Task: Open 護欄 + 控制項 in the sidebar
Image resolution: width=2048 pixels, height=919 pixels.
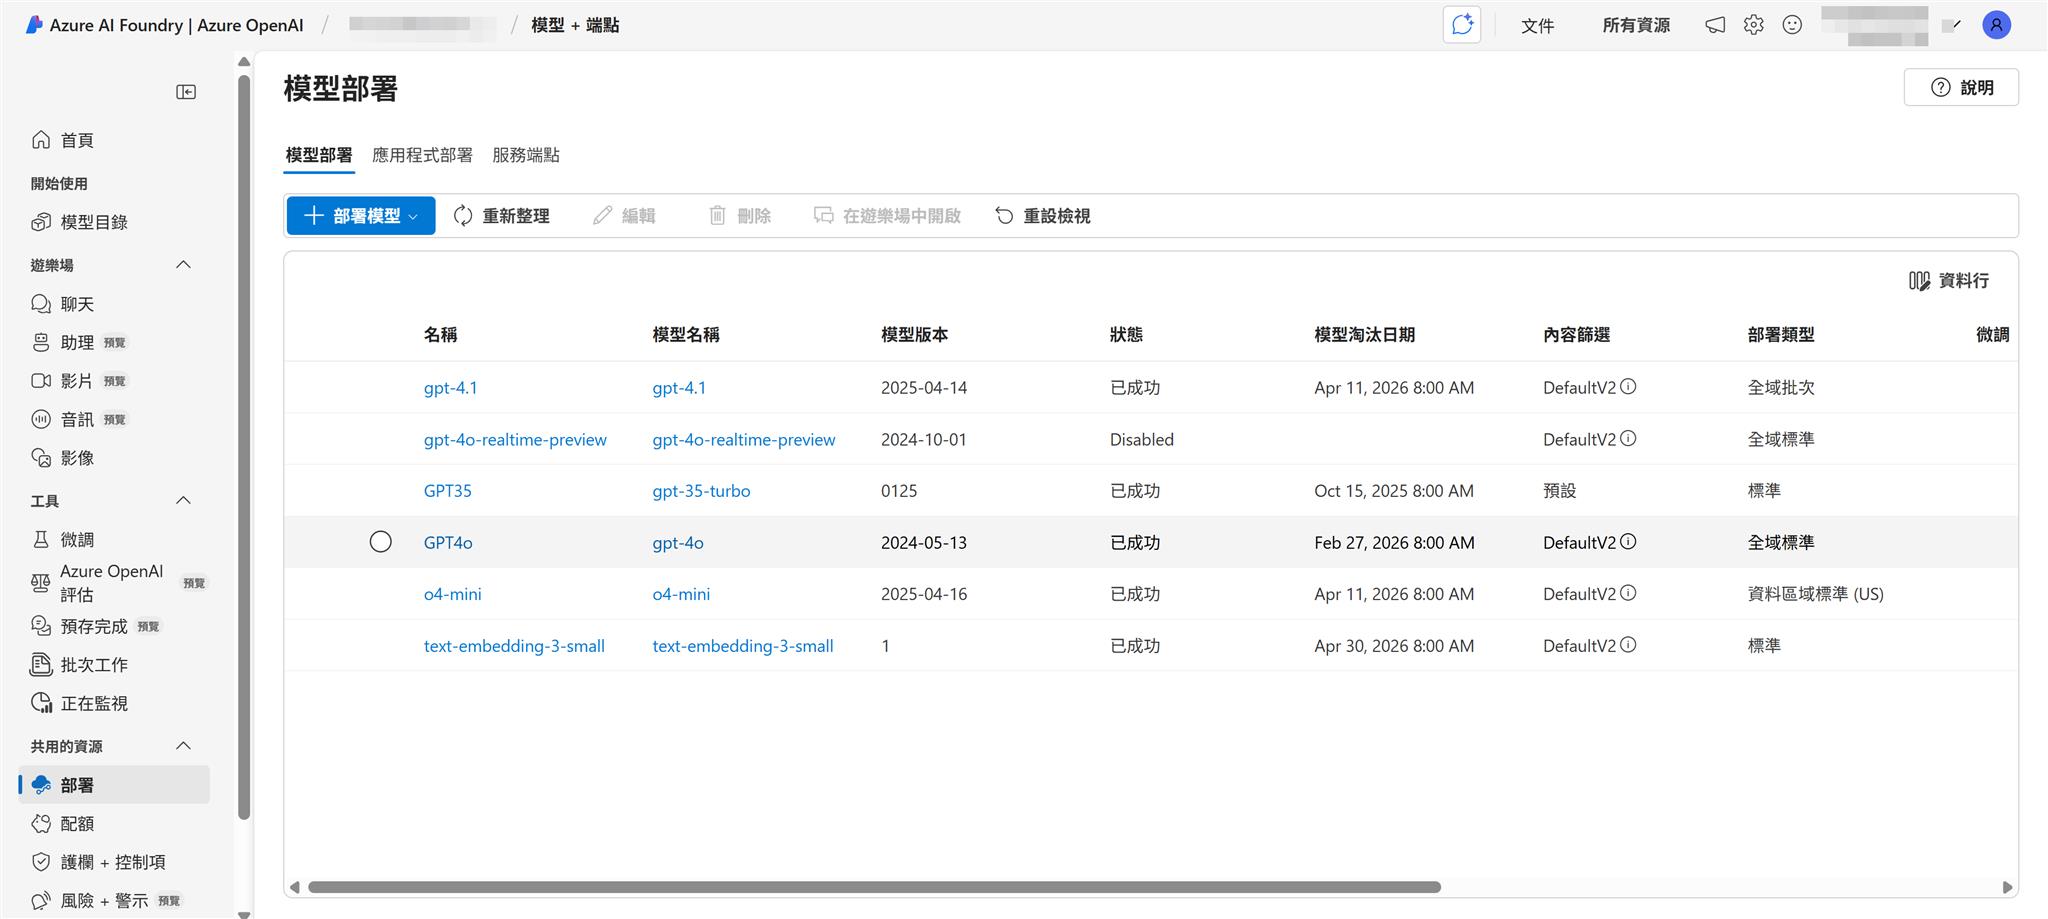Action: [112, 862]
